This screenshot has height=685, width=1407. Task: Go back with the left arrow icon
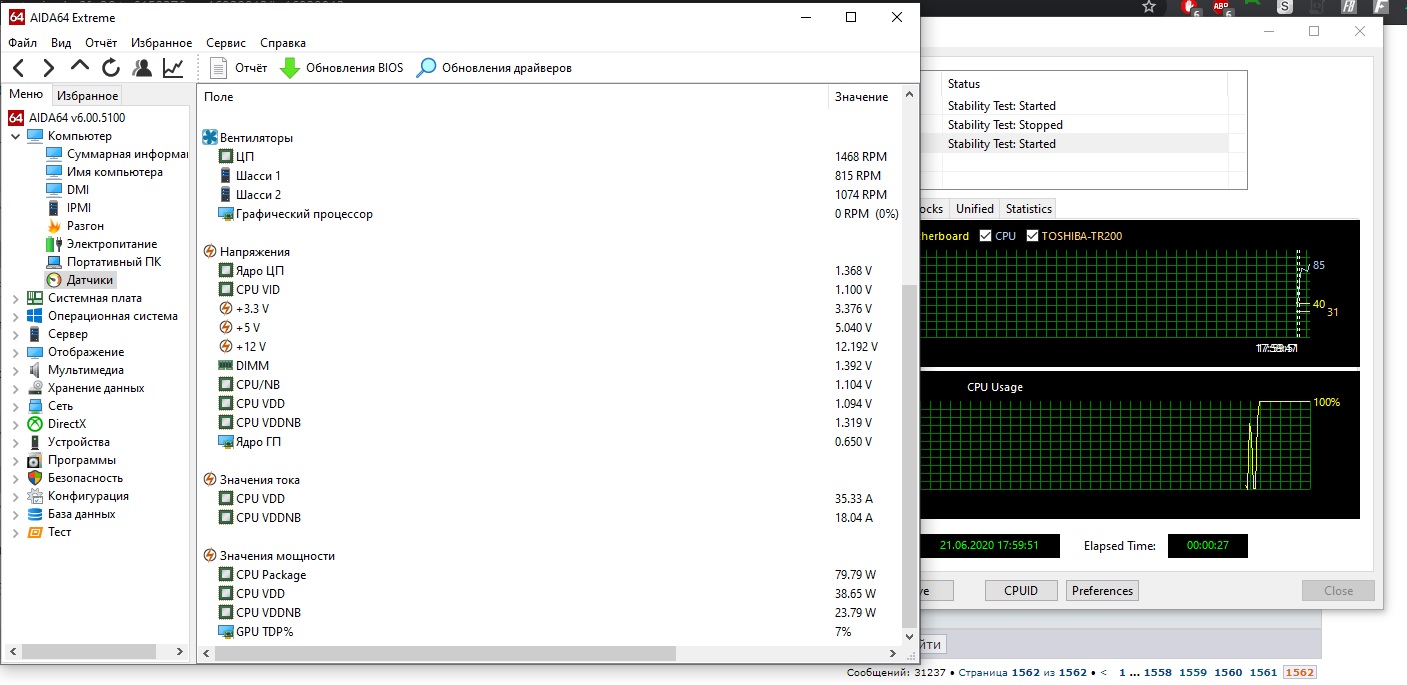pos(19,68)
